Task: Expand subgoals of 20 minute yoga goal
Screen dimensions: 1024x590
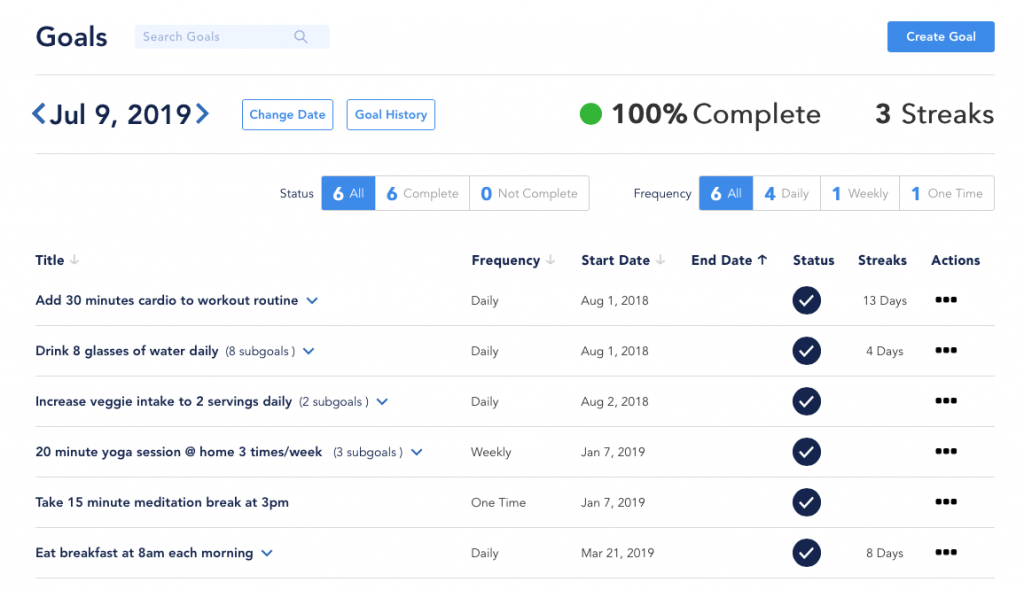Action: coord(417,452)
